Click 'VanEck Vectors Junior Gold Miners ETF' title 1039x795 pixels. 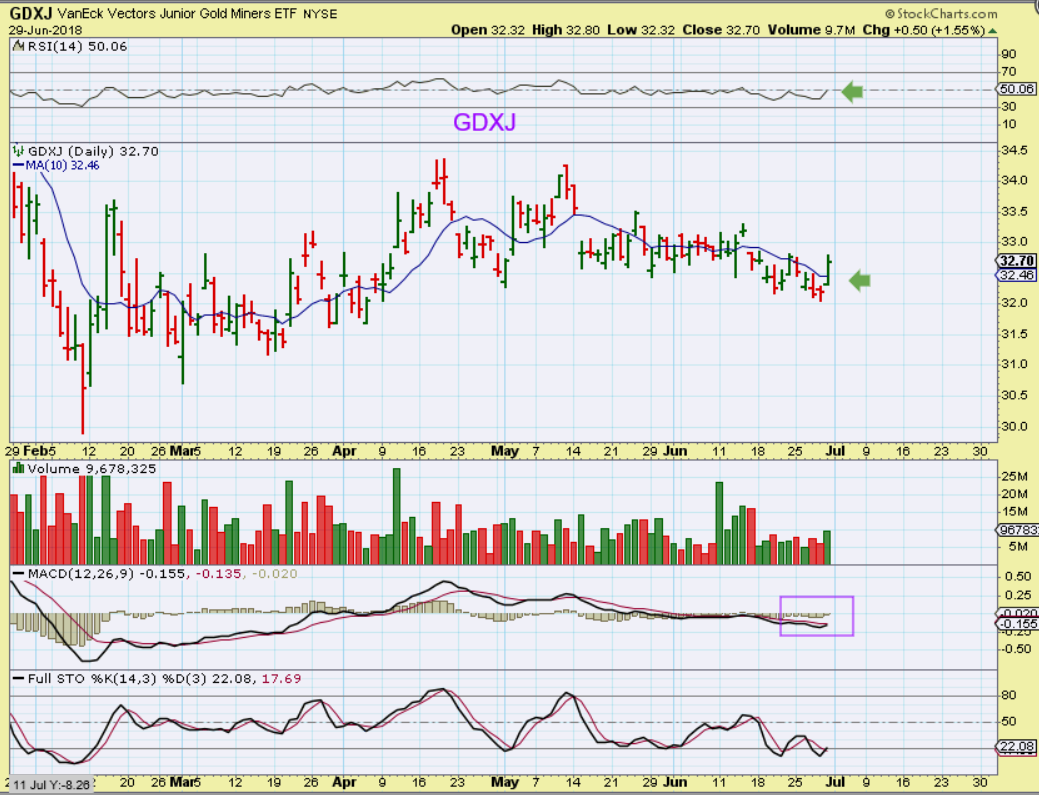[177, 13]
